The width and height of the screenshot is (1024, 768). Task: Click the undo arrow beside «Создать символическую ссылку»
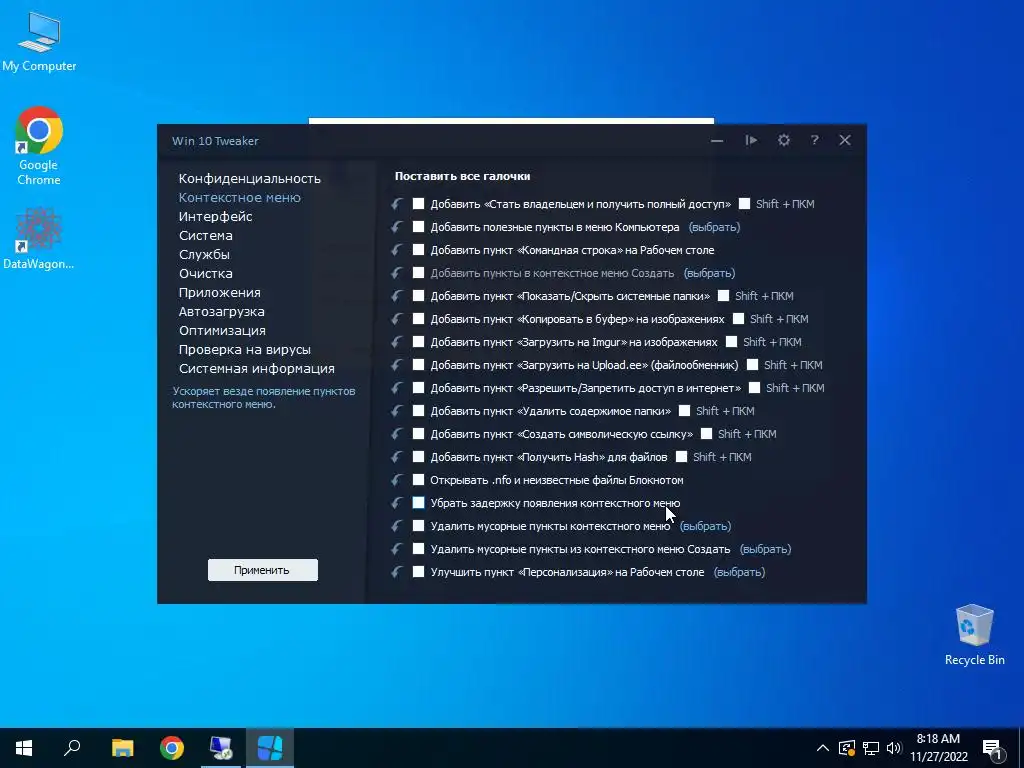tap(396, 434)
